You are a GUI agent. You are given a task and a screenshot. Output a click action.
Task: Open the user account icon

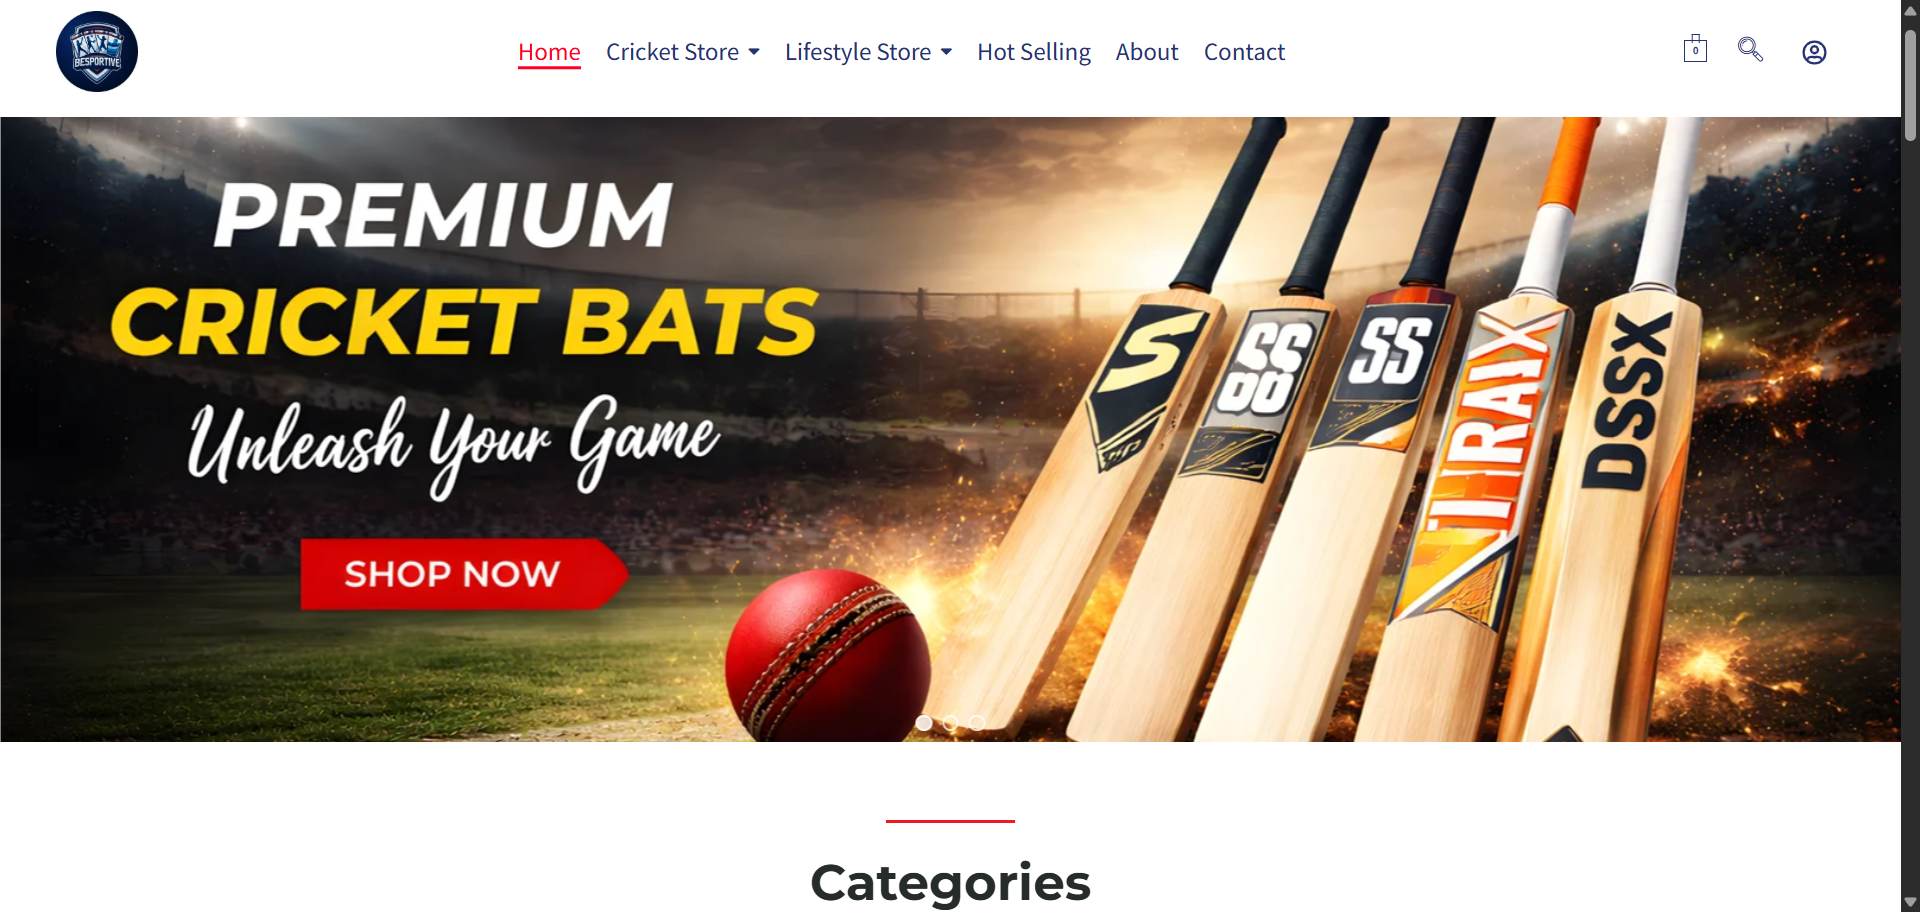1814,52
